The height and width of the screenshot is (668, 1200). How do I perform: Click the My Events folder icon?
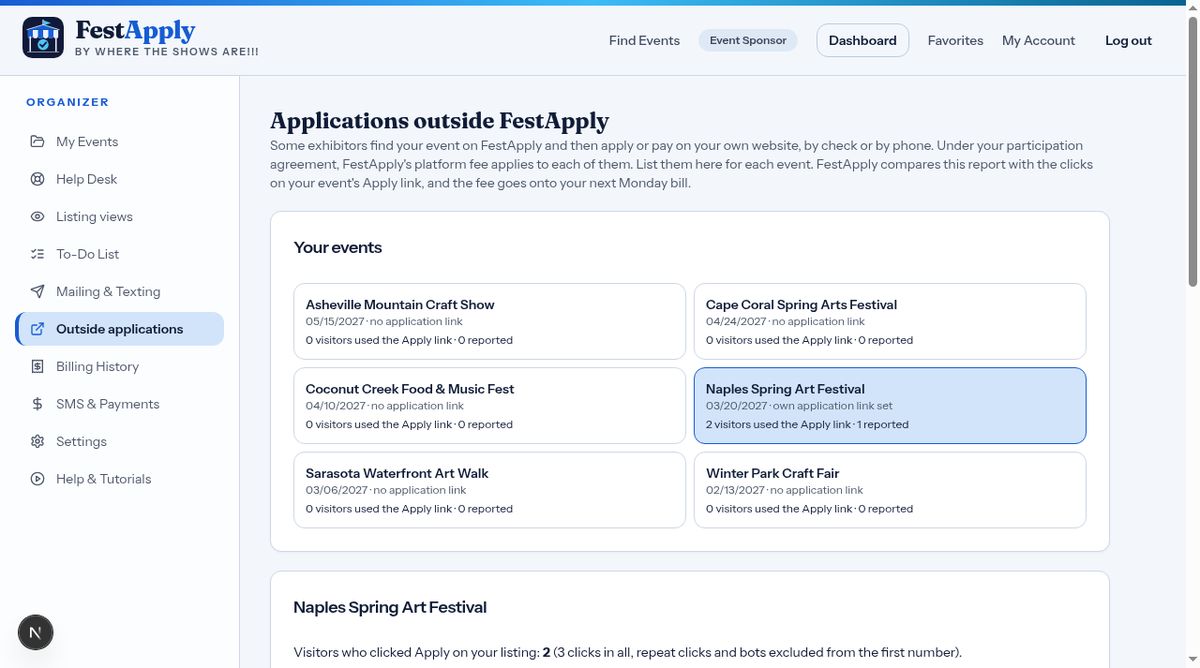(37, 142)
